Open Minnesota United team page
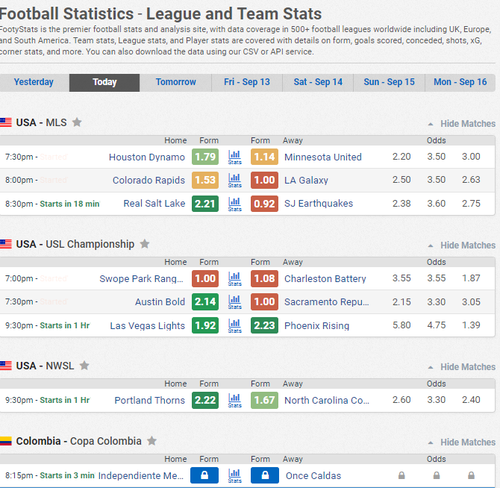This screenshot has width=500, height=488. coord(323,157)
